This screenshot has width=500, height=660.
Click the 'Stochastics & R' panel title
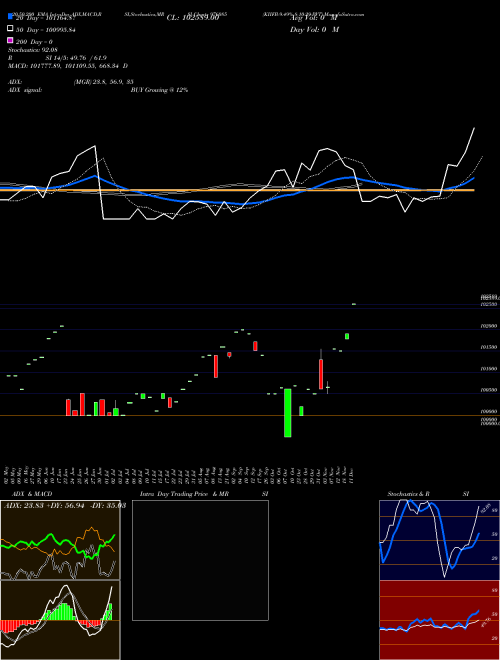(x=408, y=494)
